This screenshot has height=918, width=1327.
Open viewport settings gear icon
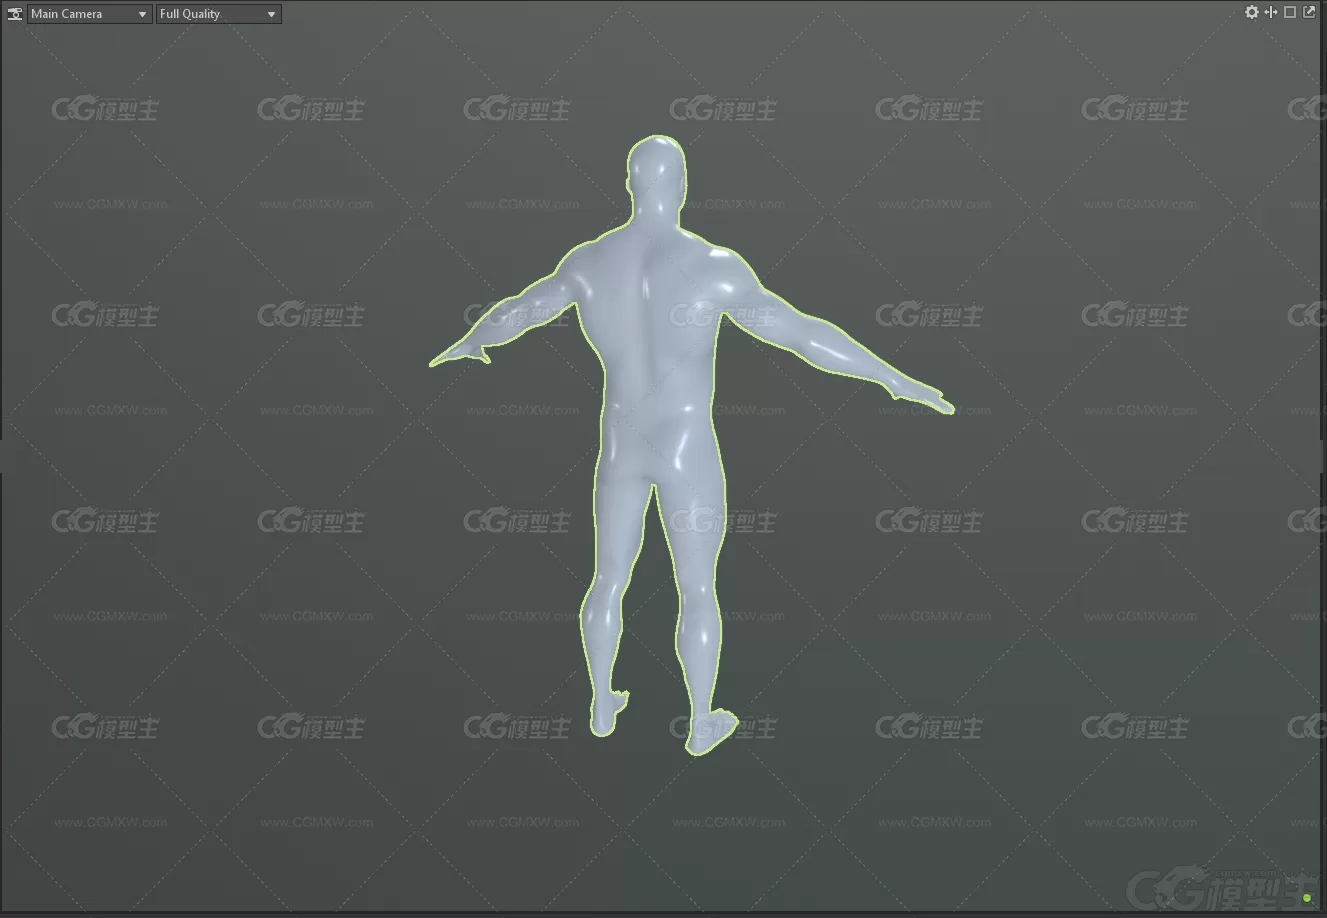1252,12
